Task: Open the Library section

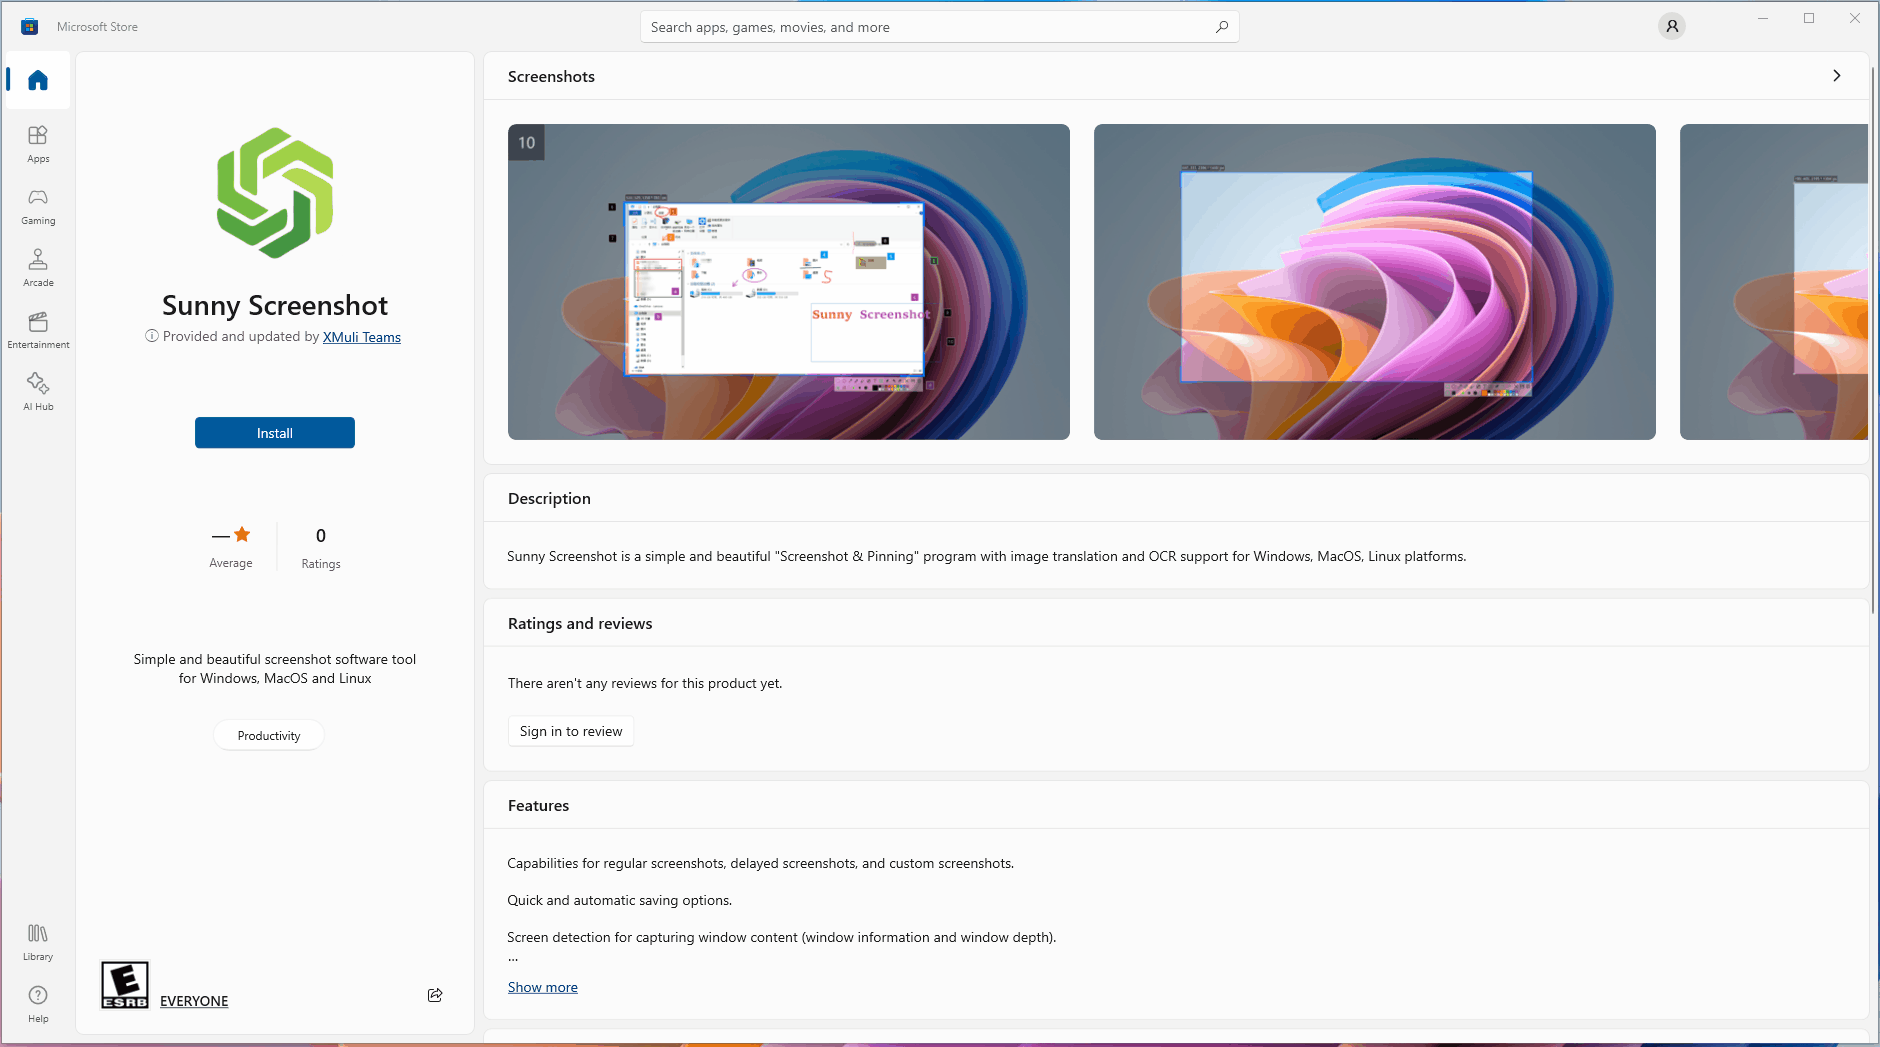Action: coord(38,942)
